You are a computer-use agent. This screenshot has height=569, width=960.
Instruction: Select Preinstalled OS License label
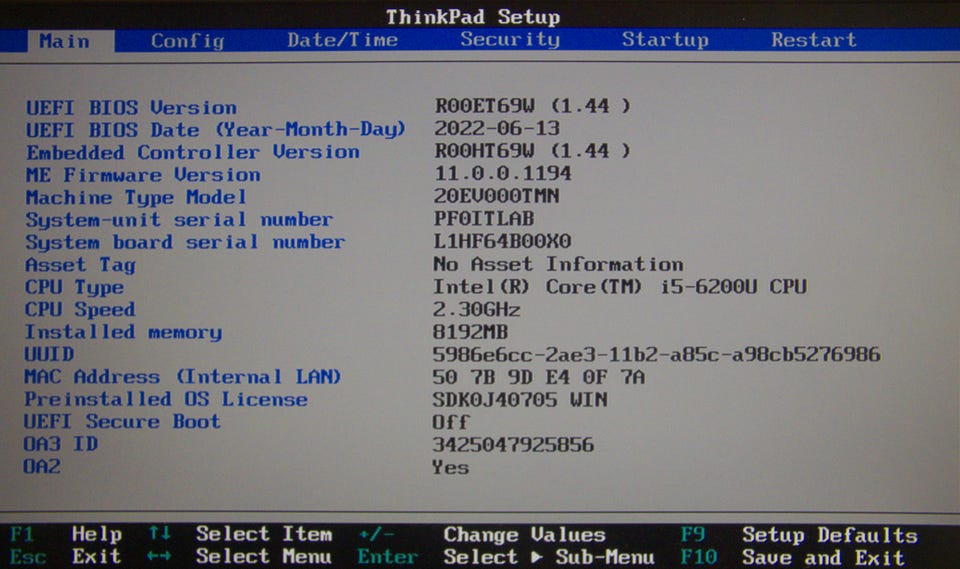pos(165,399)
